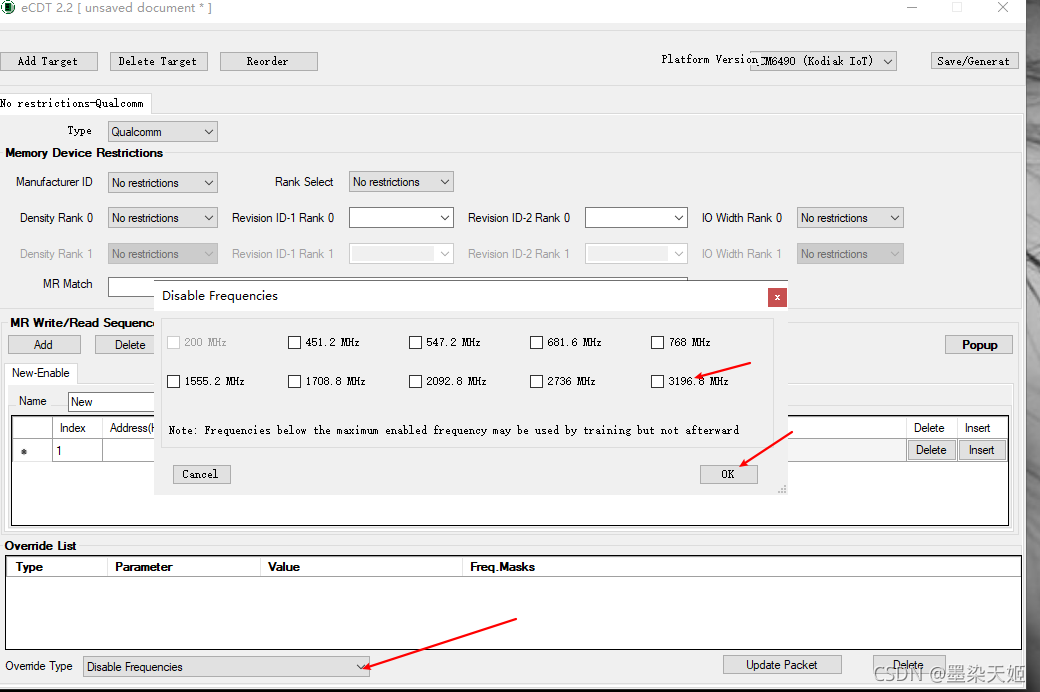The image size is (1040, 692).
Task: Click Delete button in row 1
Action: pos(931,450)
